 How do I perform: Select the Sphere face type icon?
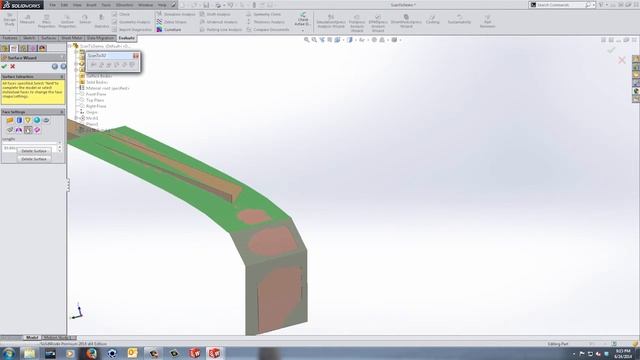pyautogui.click(x=37, y=120)
